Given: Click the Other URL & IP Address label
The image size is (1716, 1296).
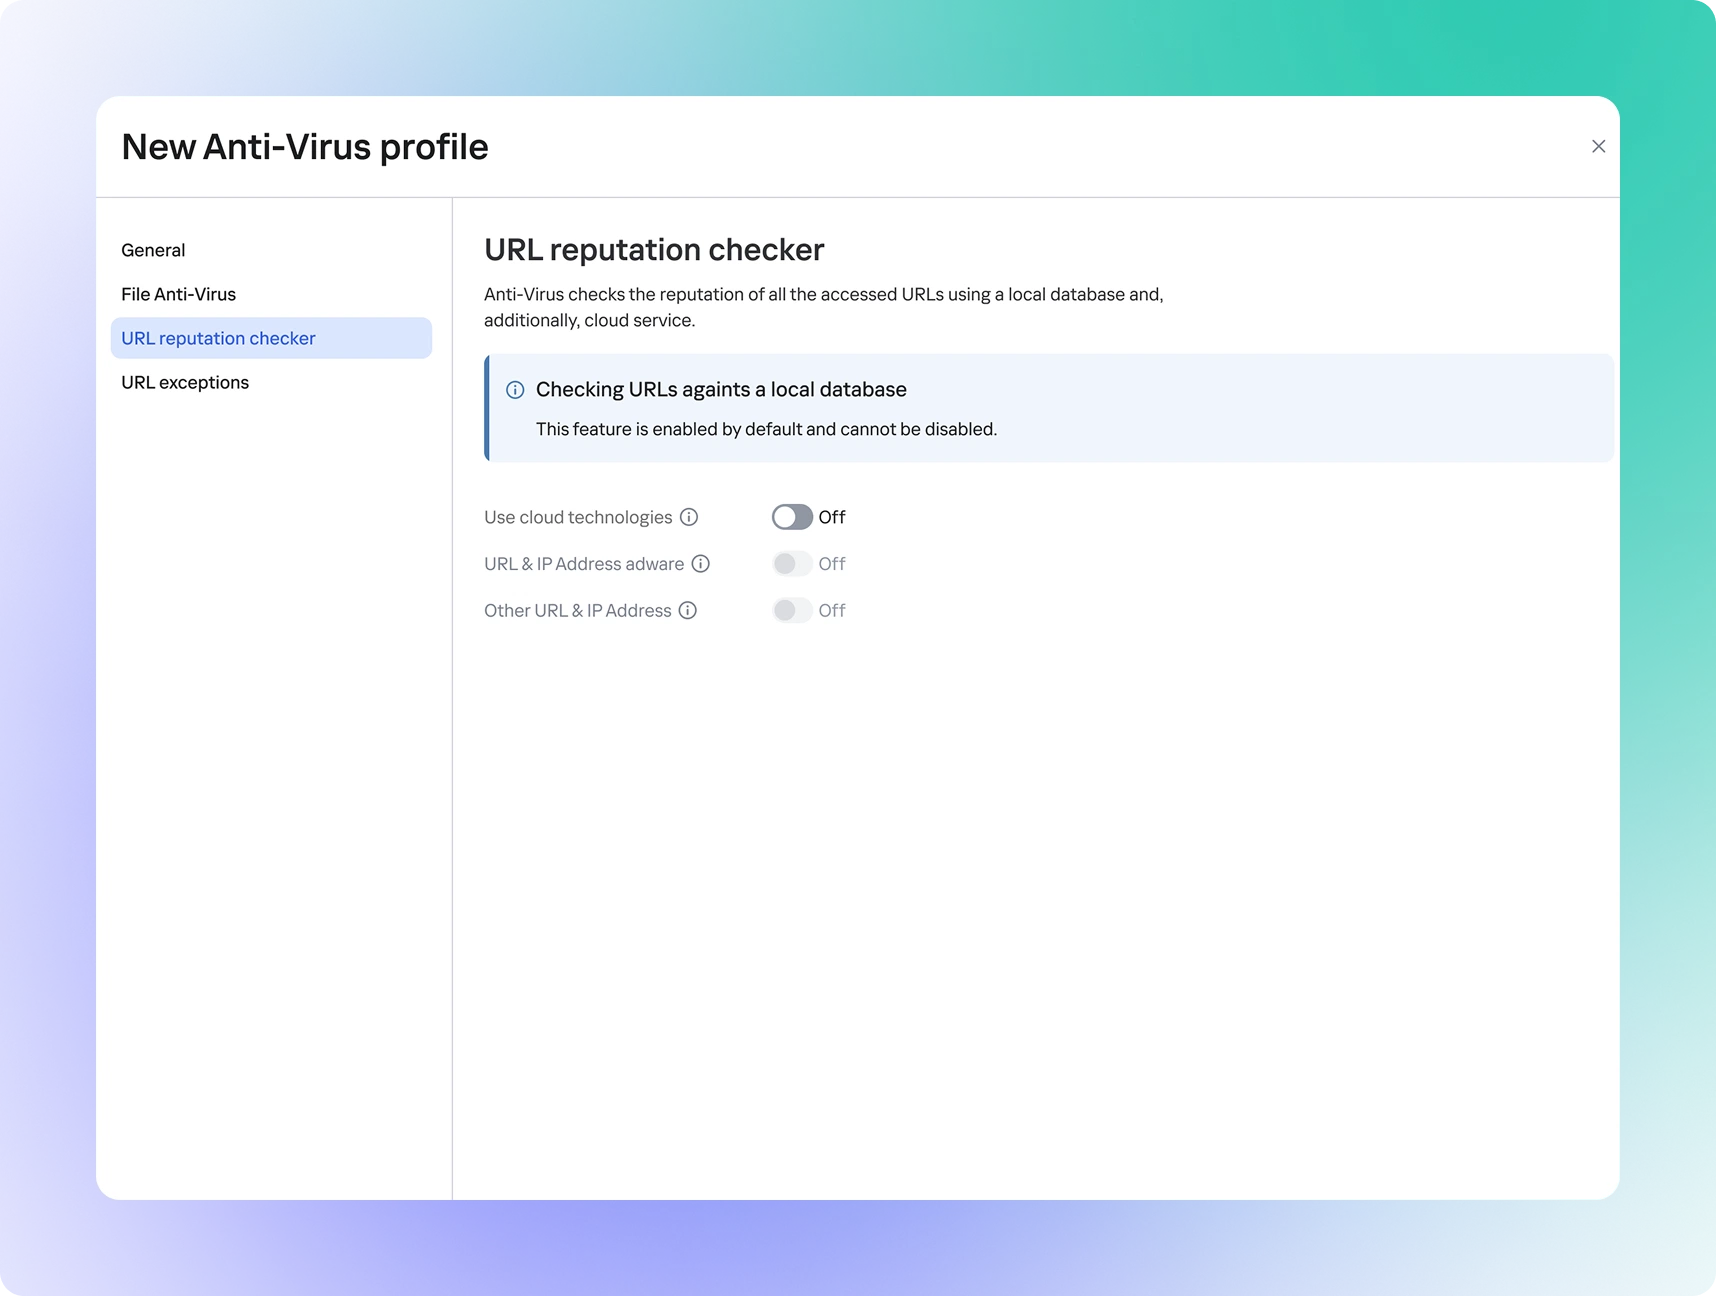Looking at the screenshot, I should [x=578, y=611].
